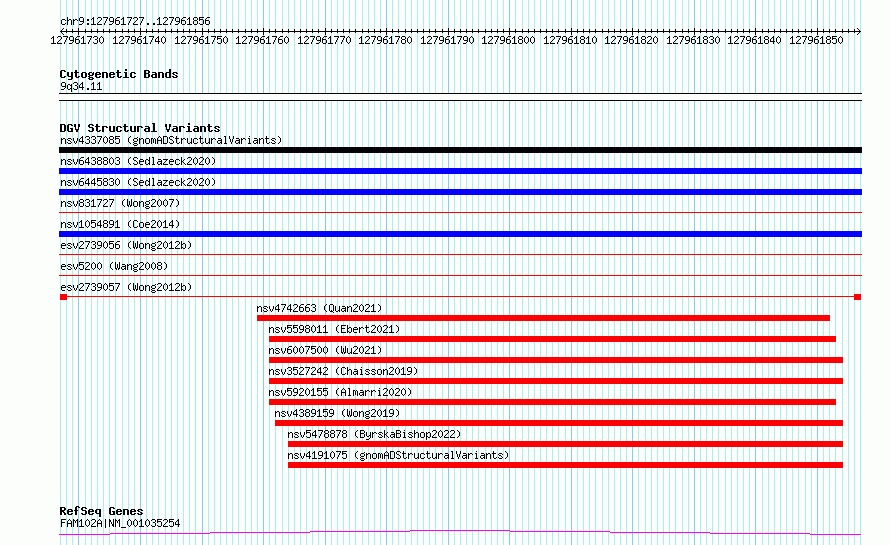This screenshot has width=890, height=545.
Task: Click the 127961800 ruler coordinate
Action: tap(509, 40)
